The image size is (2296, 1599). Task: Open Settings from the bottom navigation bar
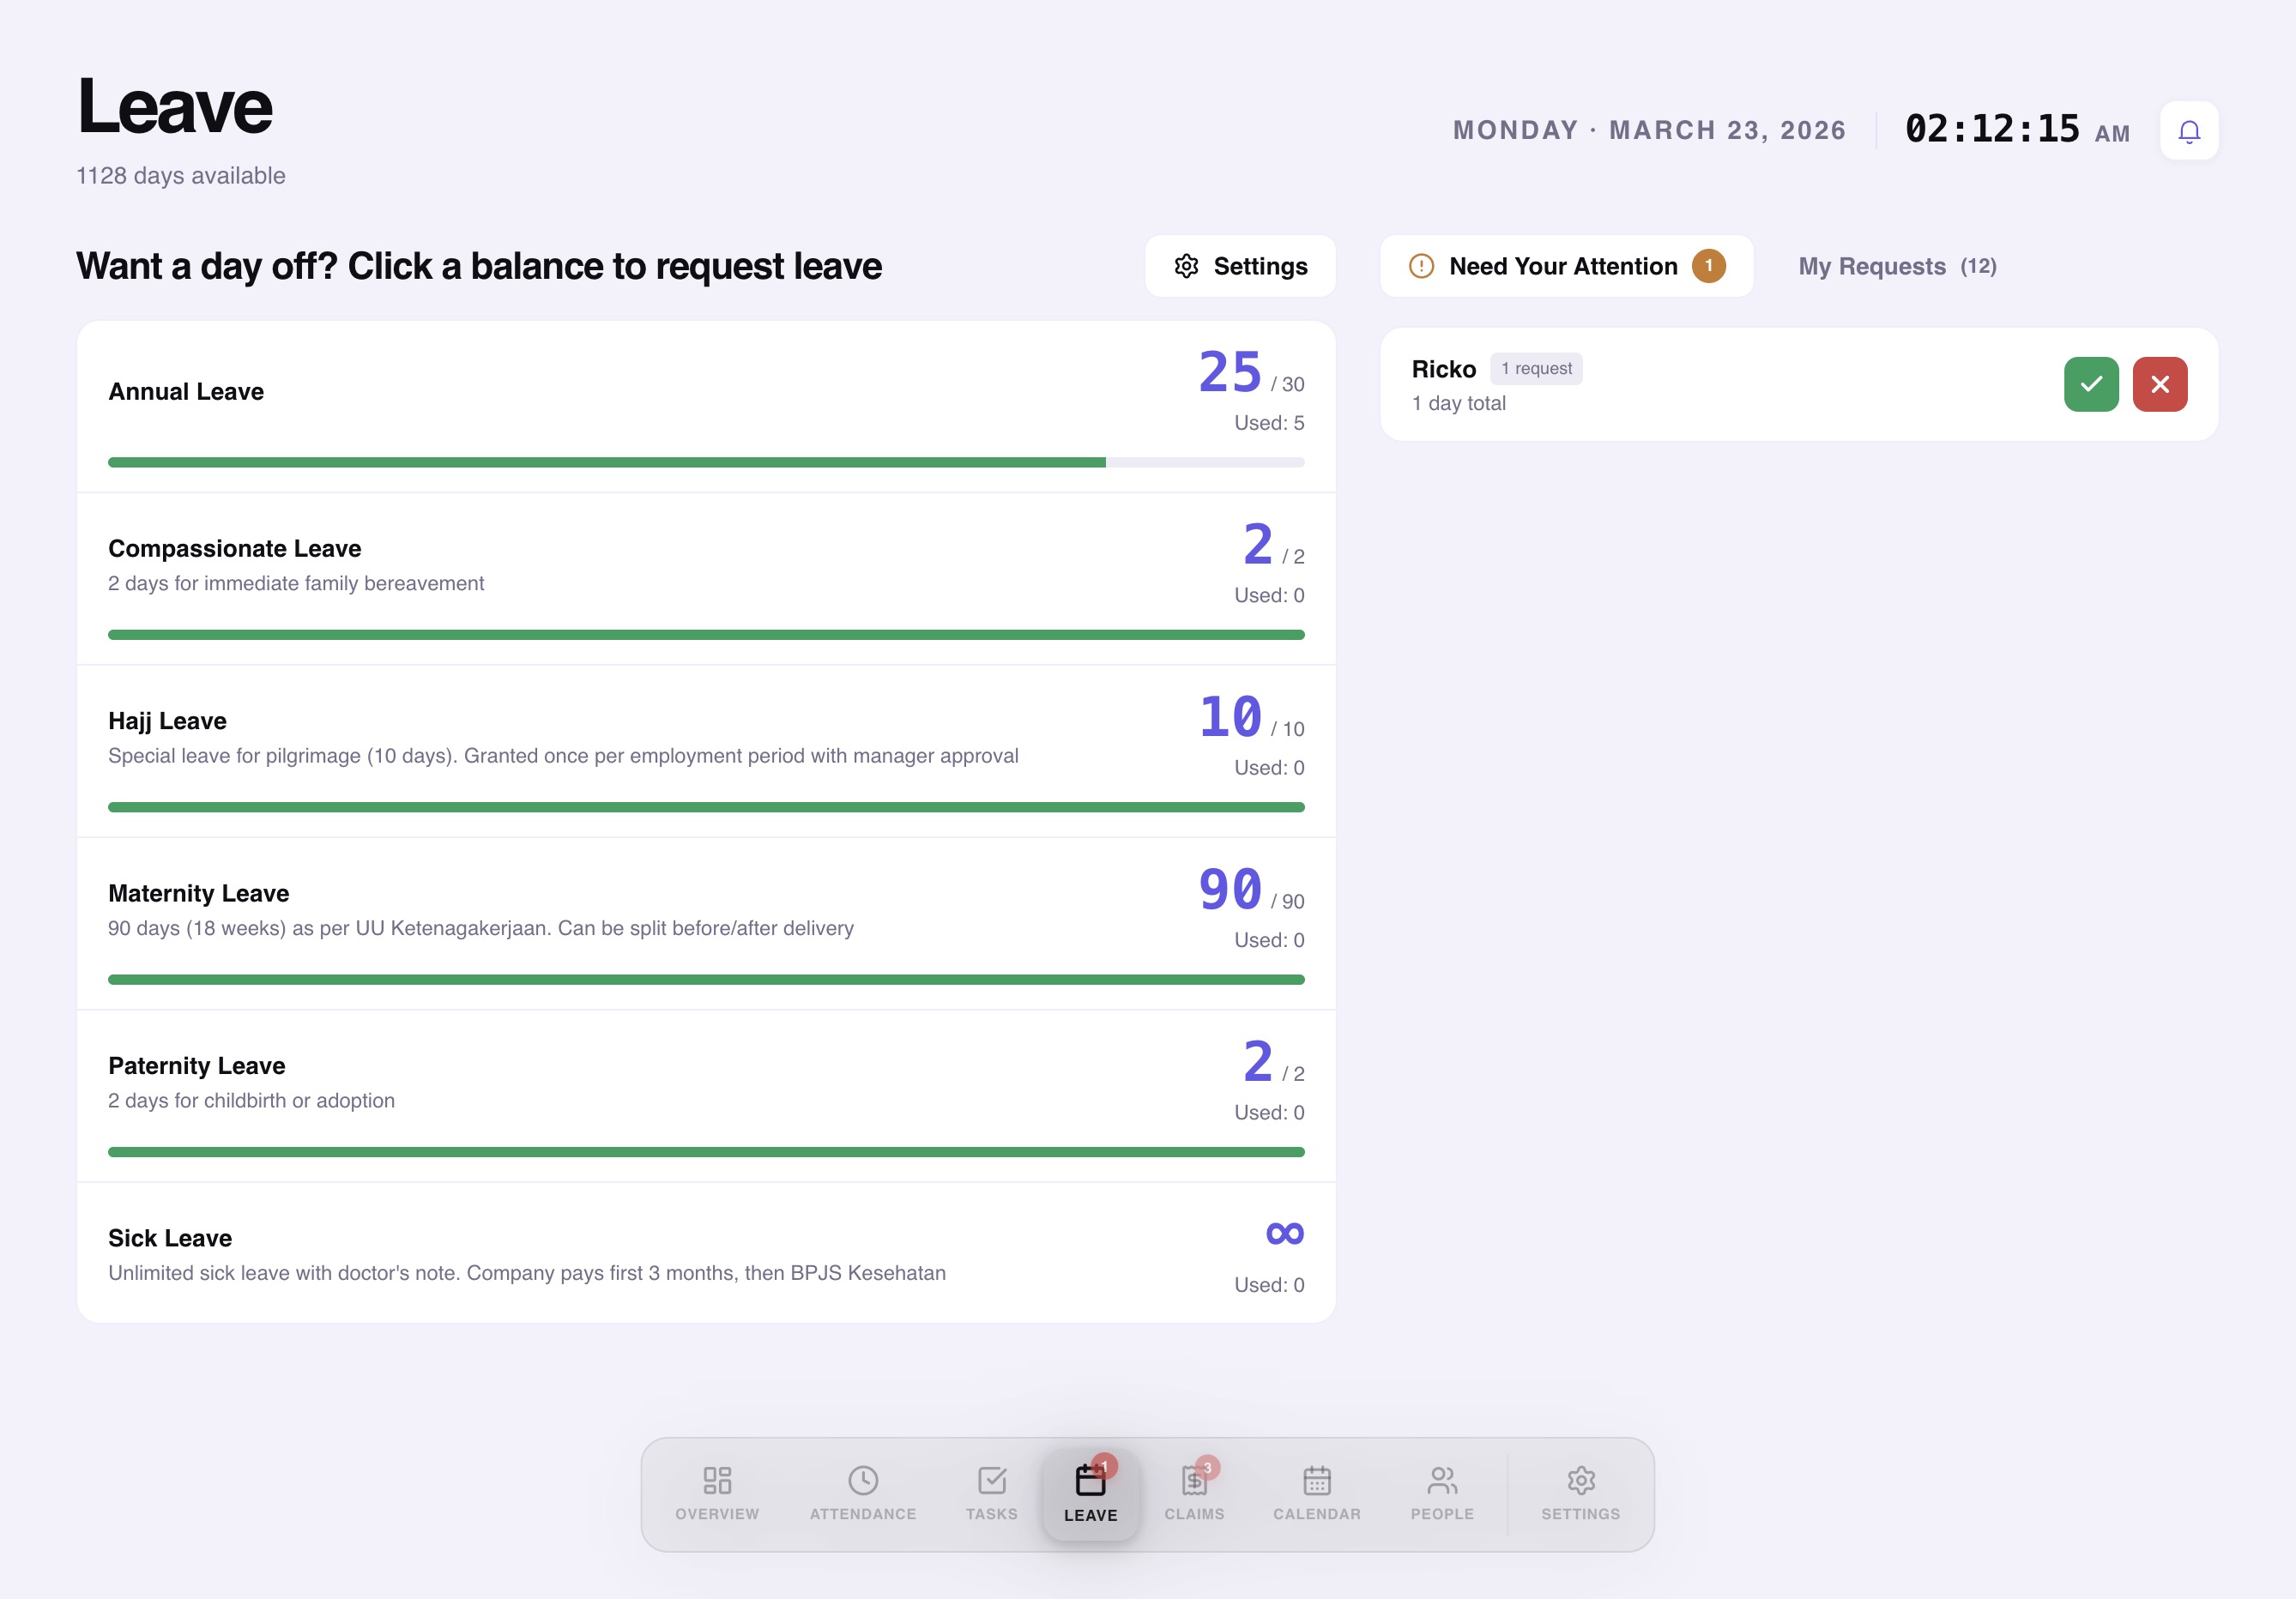(1580, 1494)
